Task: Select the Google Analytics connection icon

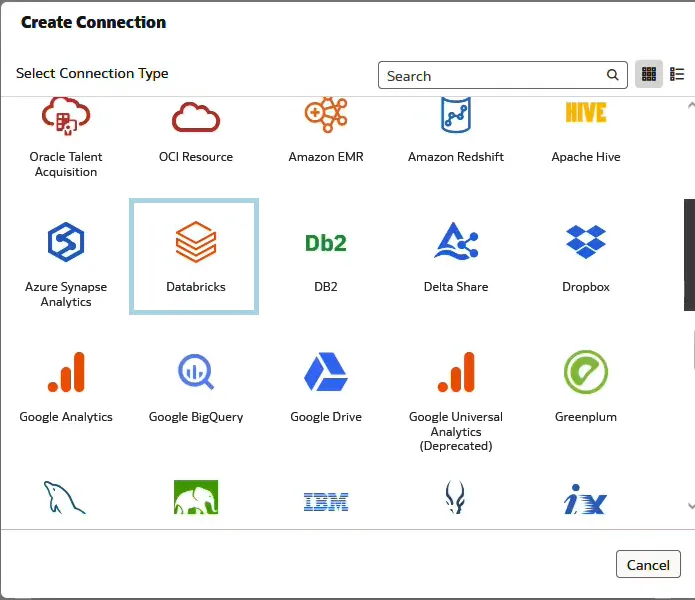Action: pos(66,372)
